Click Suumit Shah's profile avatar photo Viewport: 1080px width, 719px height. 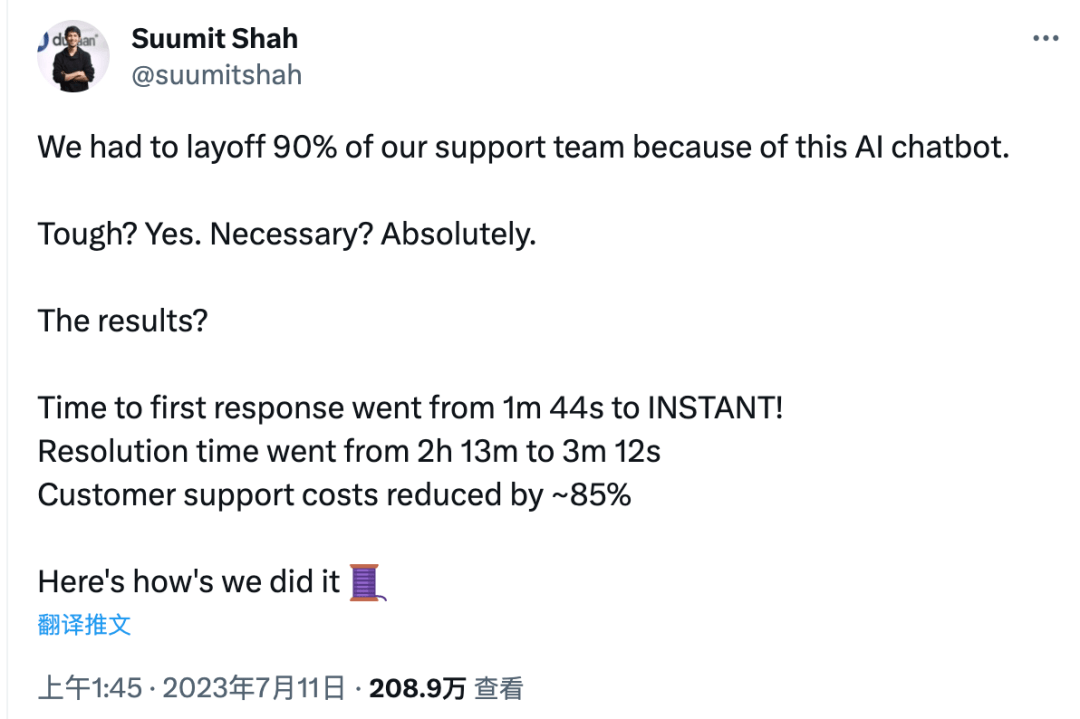pos(73,56)
